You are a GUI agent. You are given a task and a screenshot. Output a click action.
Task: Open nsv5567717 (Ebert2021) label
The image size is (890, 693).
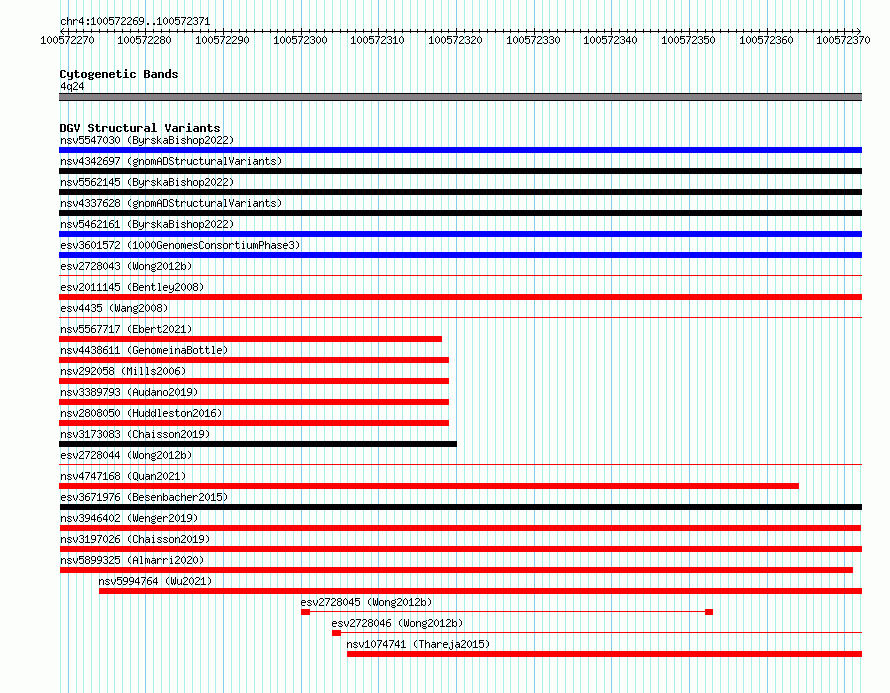coord(126,329)
